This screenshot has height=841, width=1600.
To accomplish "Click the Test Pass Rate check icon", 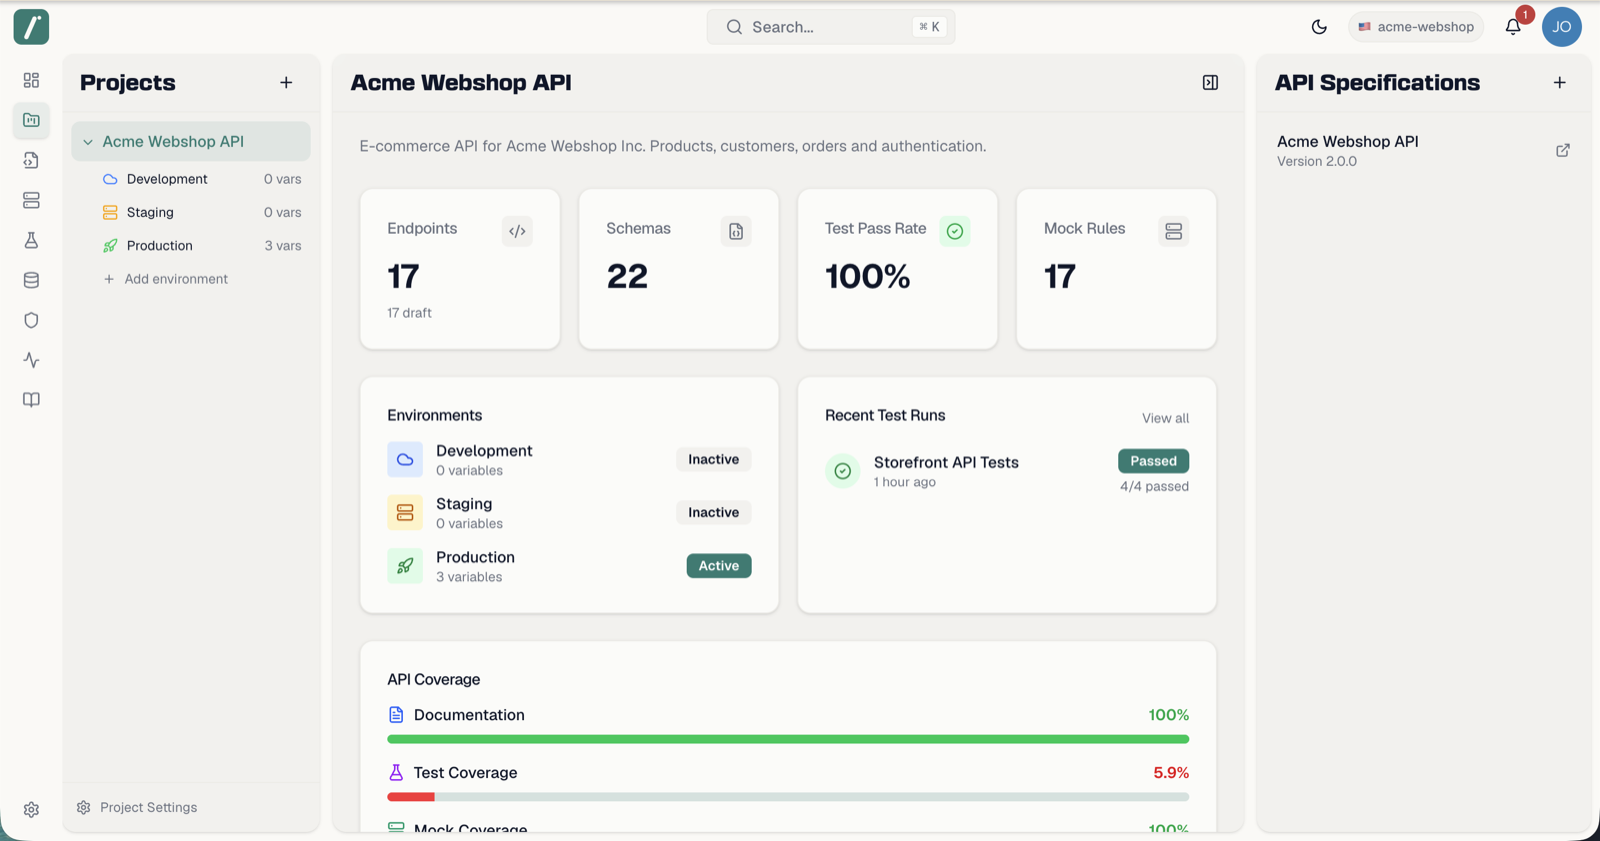I will click(x=955, y=231).
